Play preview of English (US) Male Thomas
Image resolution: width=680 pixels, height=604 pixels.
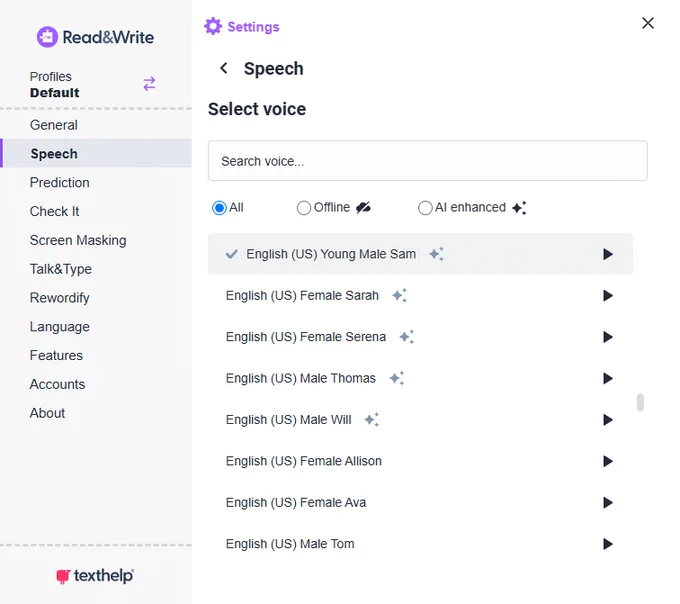point(608,379)
